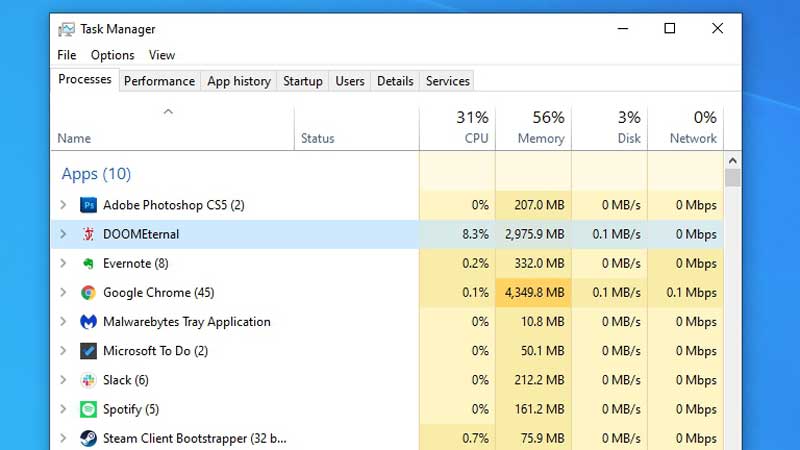This screenshot has height=450, width=800.
Task: Click the Steam Client Bootstrapper icon
Action: click(x=88, y=438)
